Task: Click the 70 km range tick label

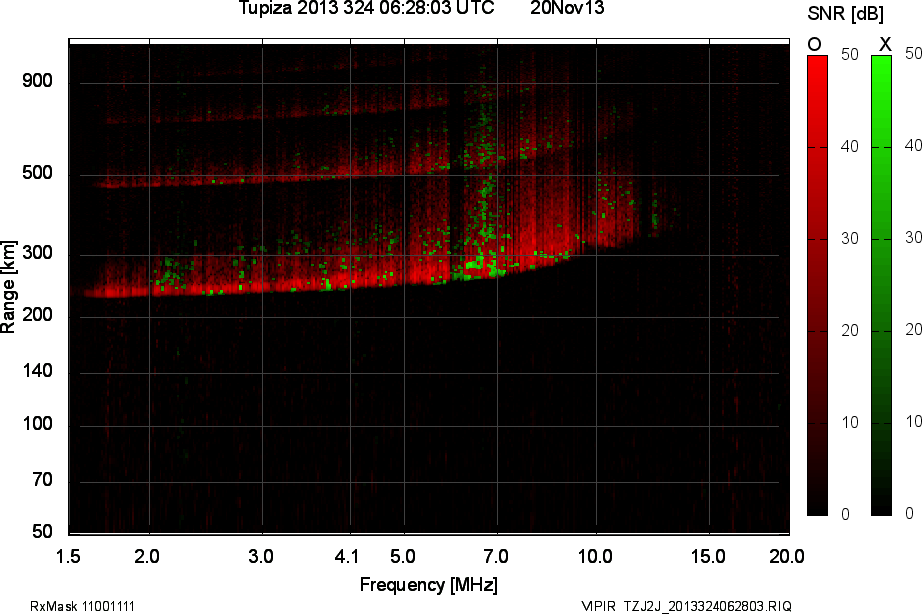Action: [x=40, y=481]
